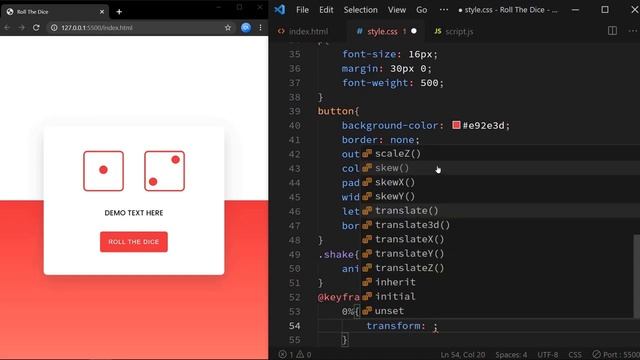Click the browser forward arrow
The height and width of the screenshot is (360, 640).
[22, 28]
